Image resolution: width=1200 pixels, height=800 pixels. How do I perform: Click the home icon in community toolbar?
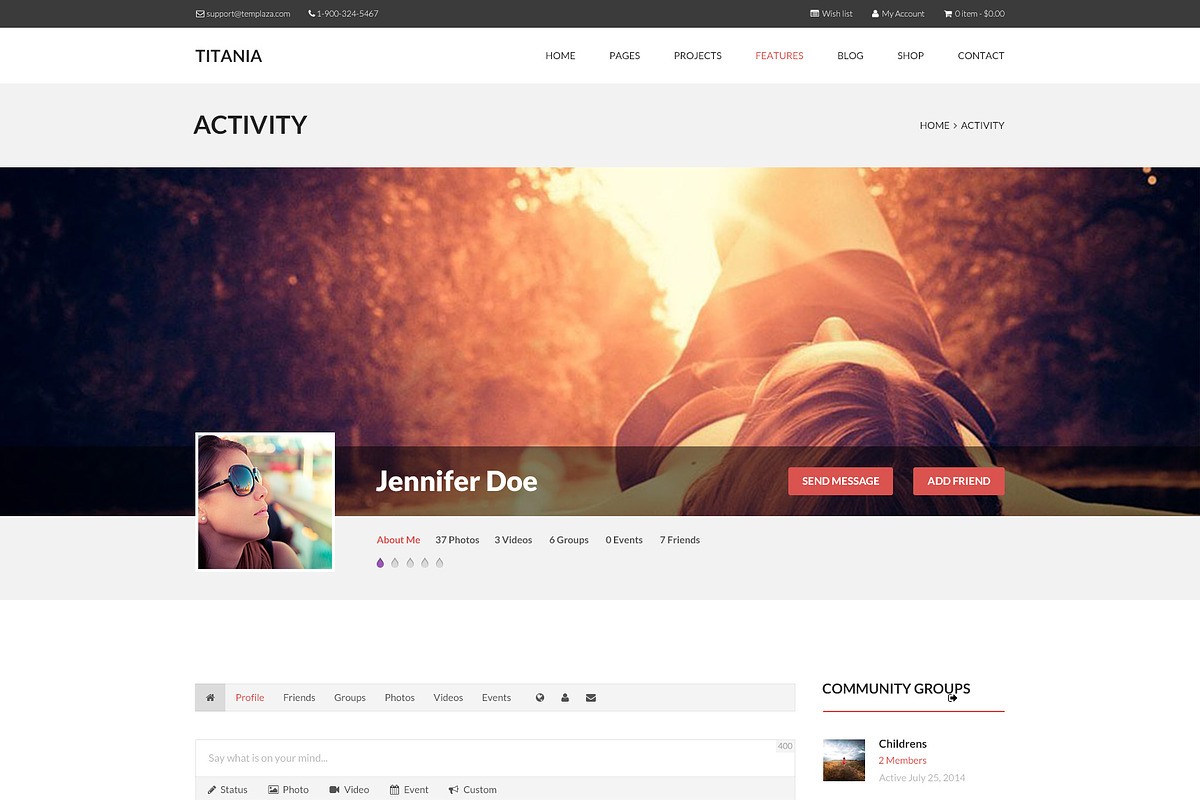pyautogui.click(x=210, y=698)
